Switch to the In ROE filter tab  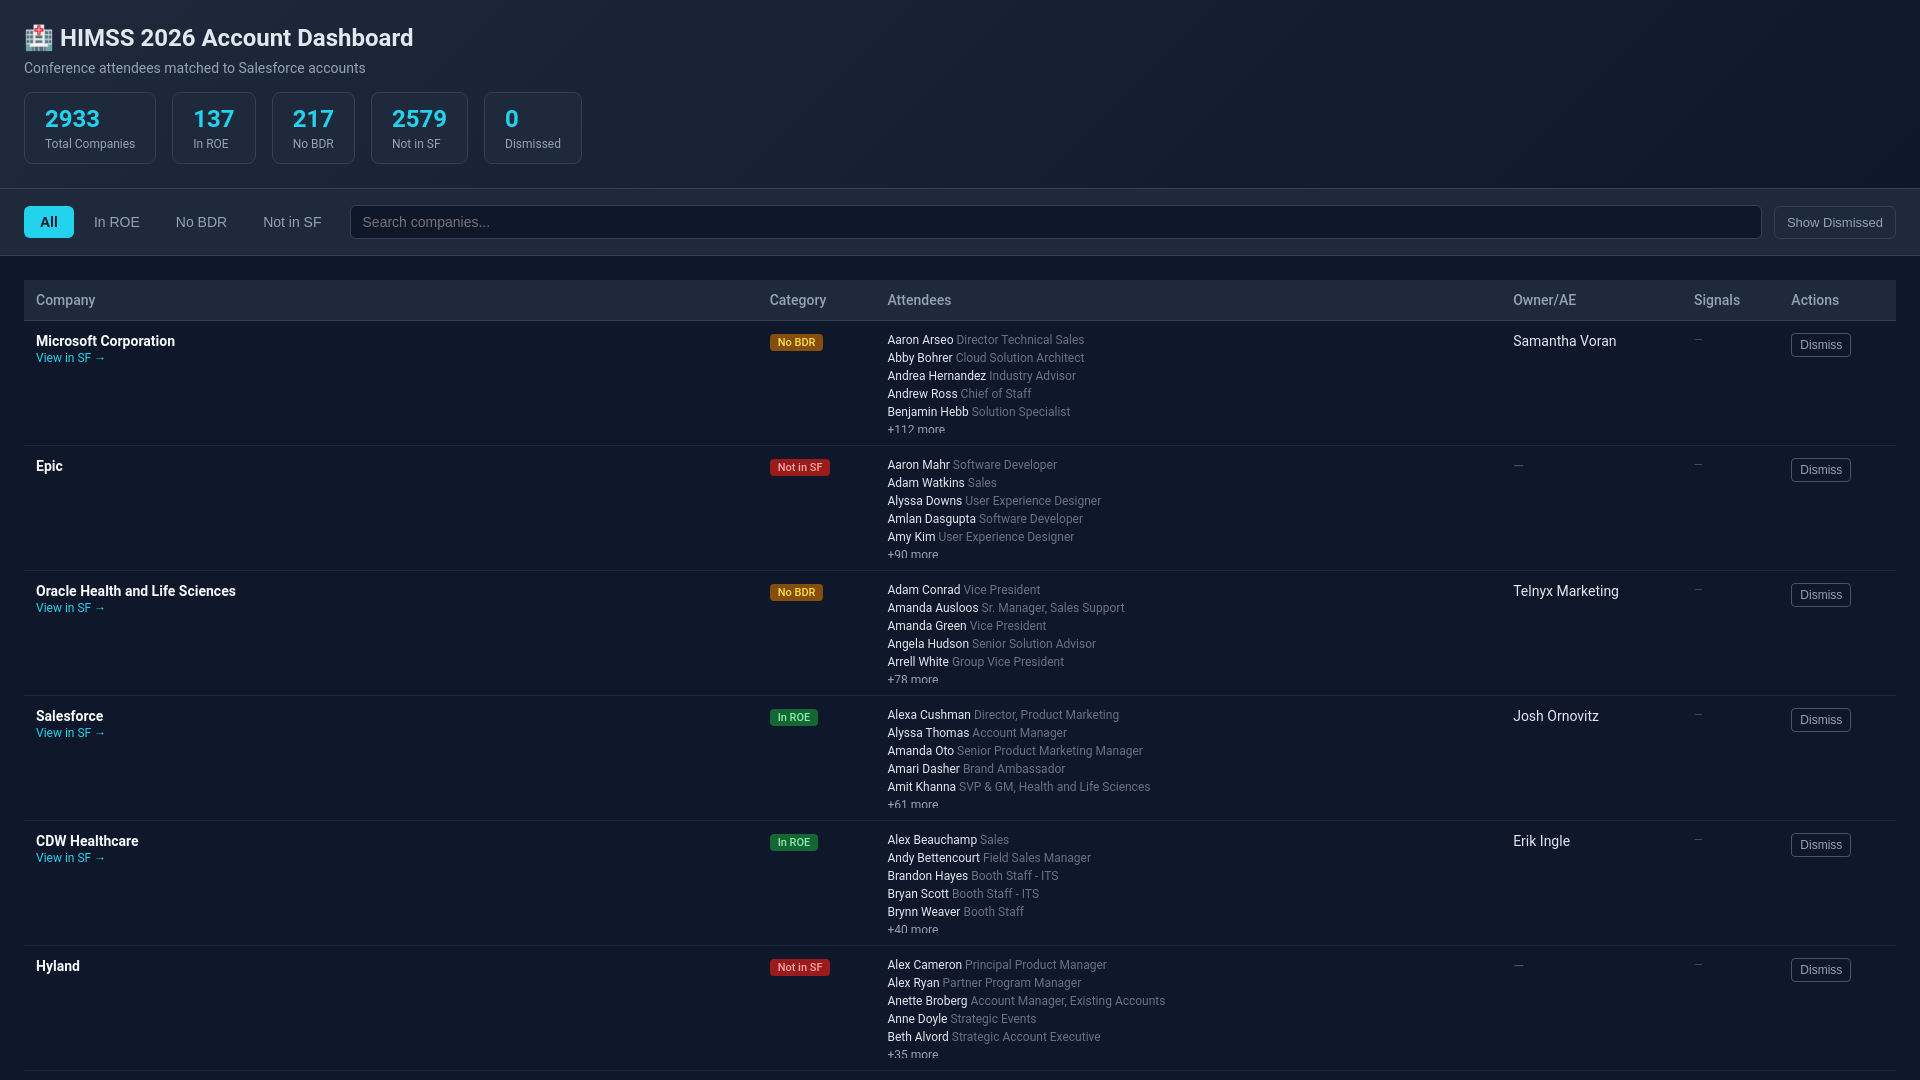pyautogui.click(x=117, y=222)
